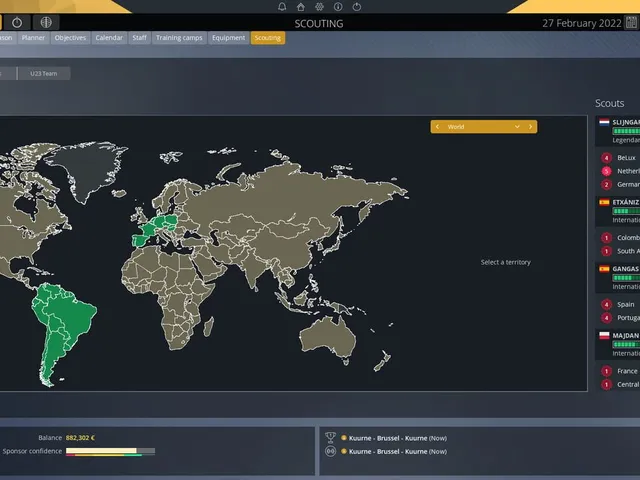Click the BeLux assignment text
Screen dimensions: 640x480
626,158
